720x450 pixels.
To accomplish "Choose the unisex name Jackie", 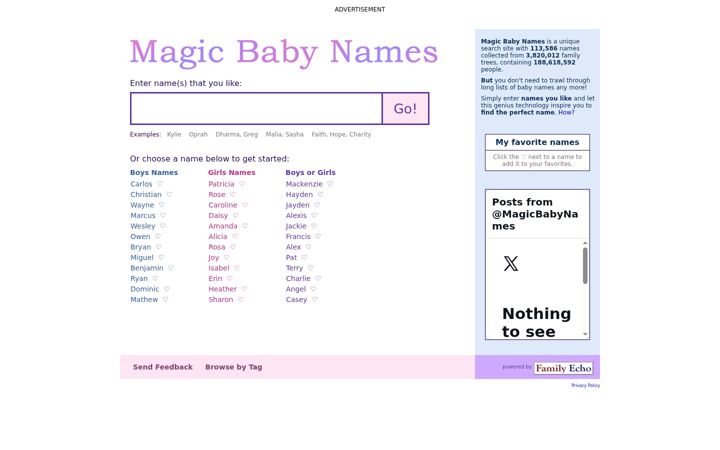I will pyautogui.click(x=296, y=226).
